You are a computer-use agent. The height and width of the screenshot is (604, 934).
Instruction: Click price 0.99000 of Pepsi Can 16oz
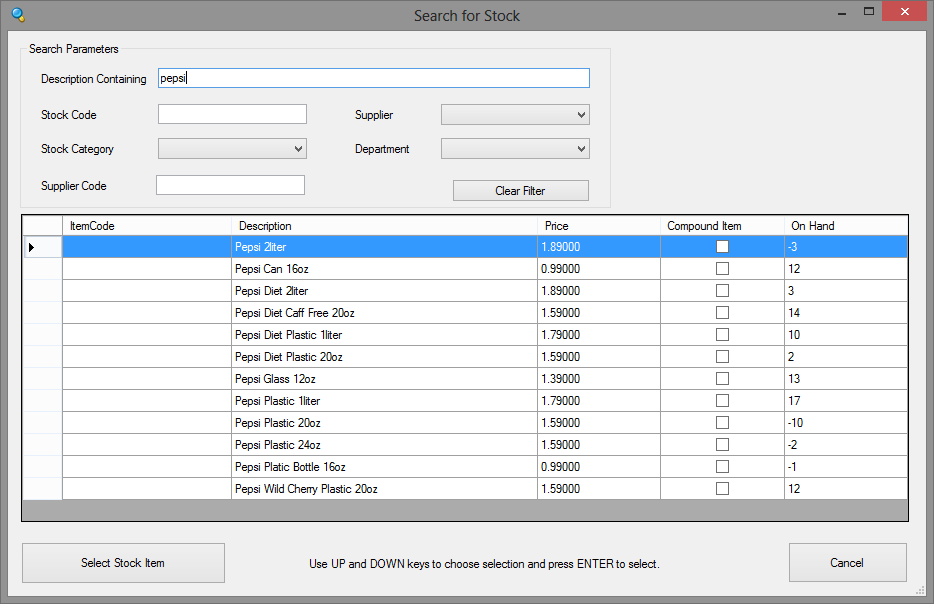[x=599, y=269]
